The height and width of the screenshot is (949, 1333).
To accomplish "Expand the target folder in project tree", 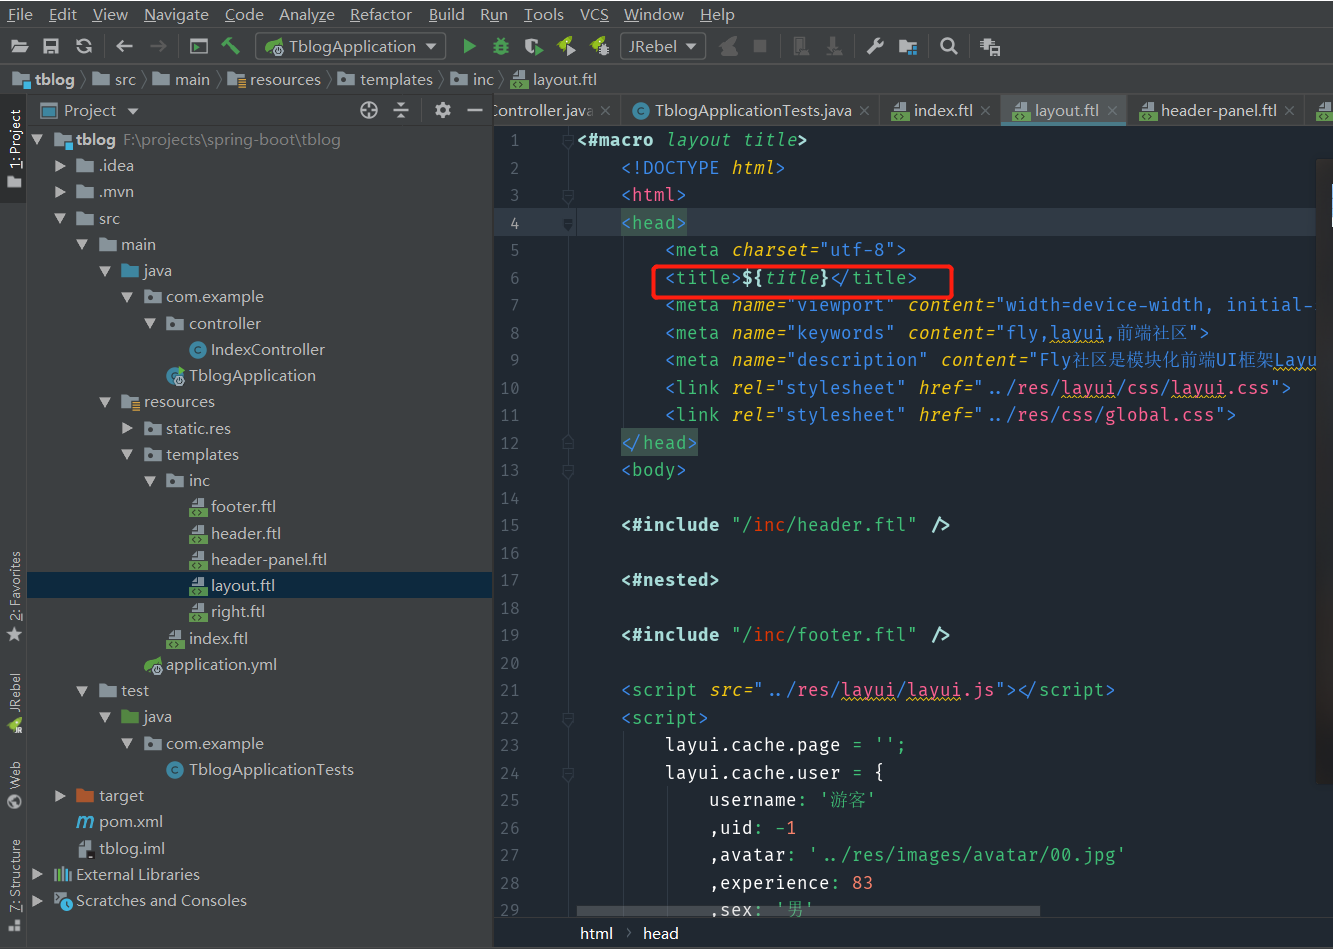I will click(61, 796).
